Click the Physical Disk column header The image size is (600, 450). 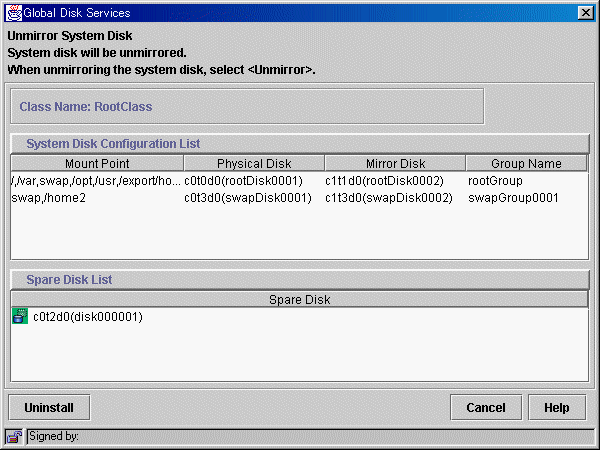tap(254, 163)
